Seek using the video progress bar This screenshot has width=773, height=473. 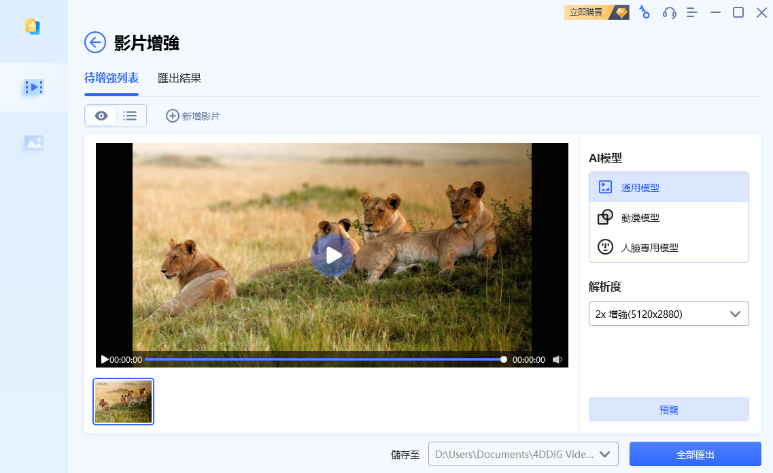[x=323, y=360]
